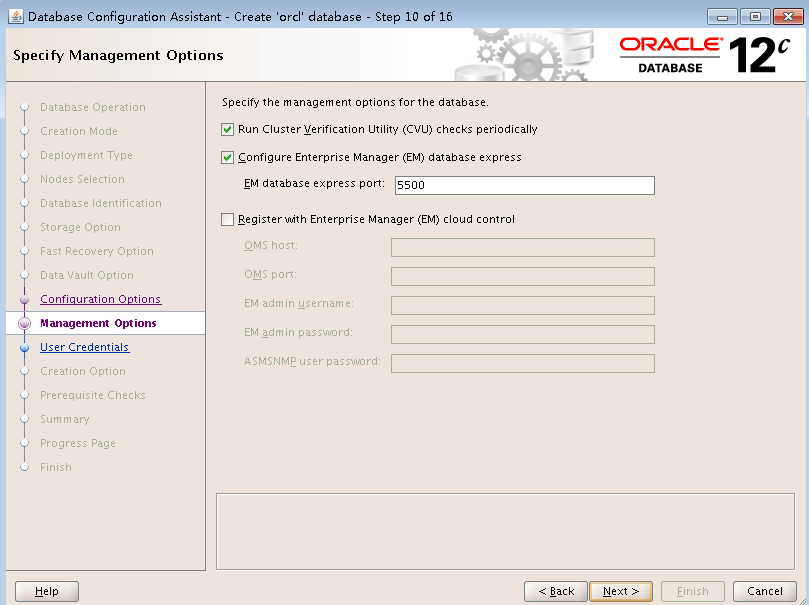
Task: Uncheck Run Cluster Verification Utility checks
Action: point(227,129)
